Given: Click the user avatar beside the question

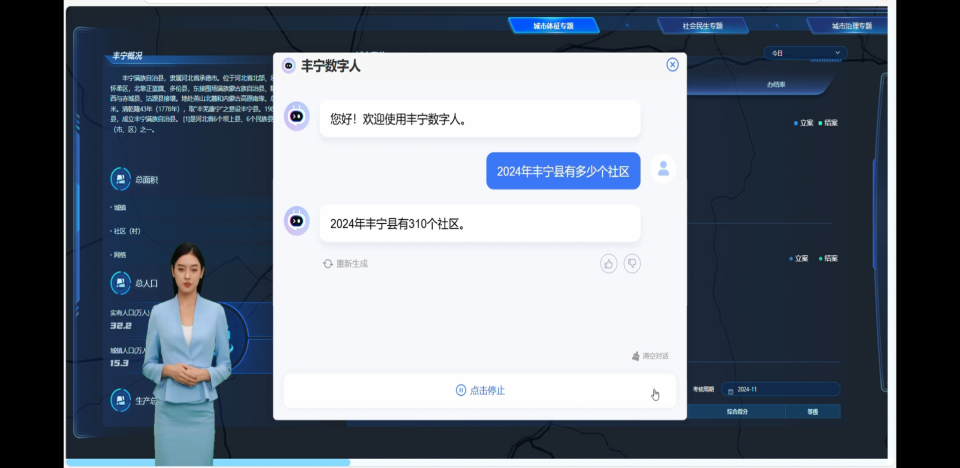Looking at the screenshot, I should 662,169.
